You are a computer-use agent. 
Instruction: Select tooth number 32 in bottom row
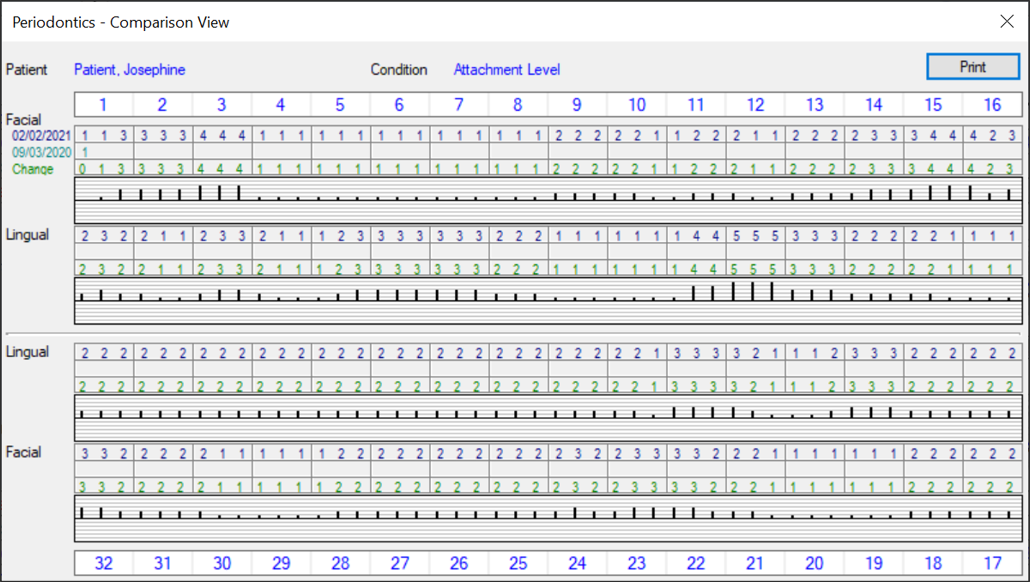pos(103,563)
